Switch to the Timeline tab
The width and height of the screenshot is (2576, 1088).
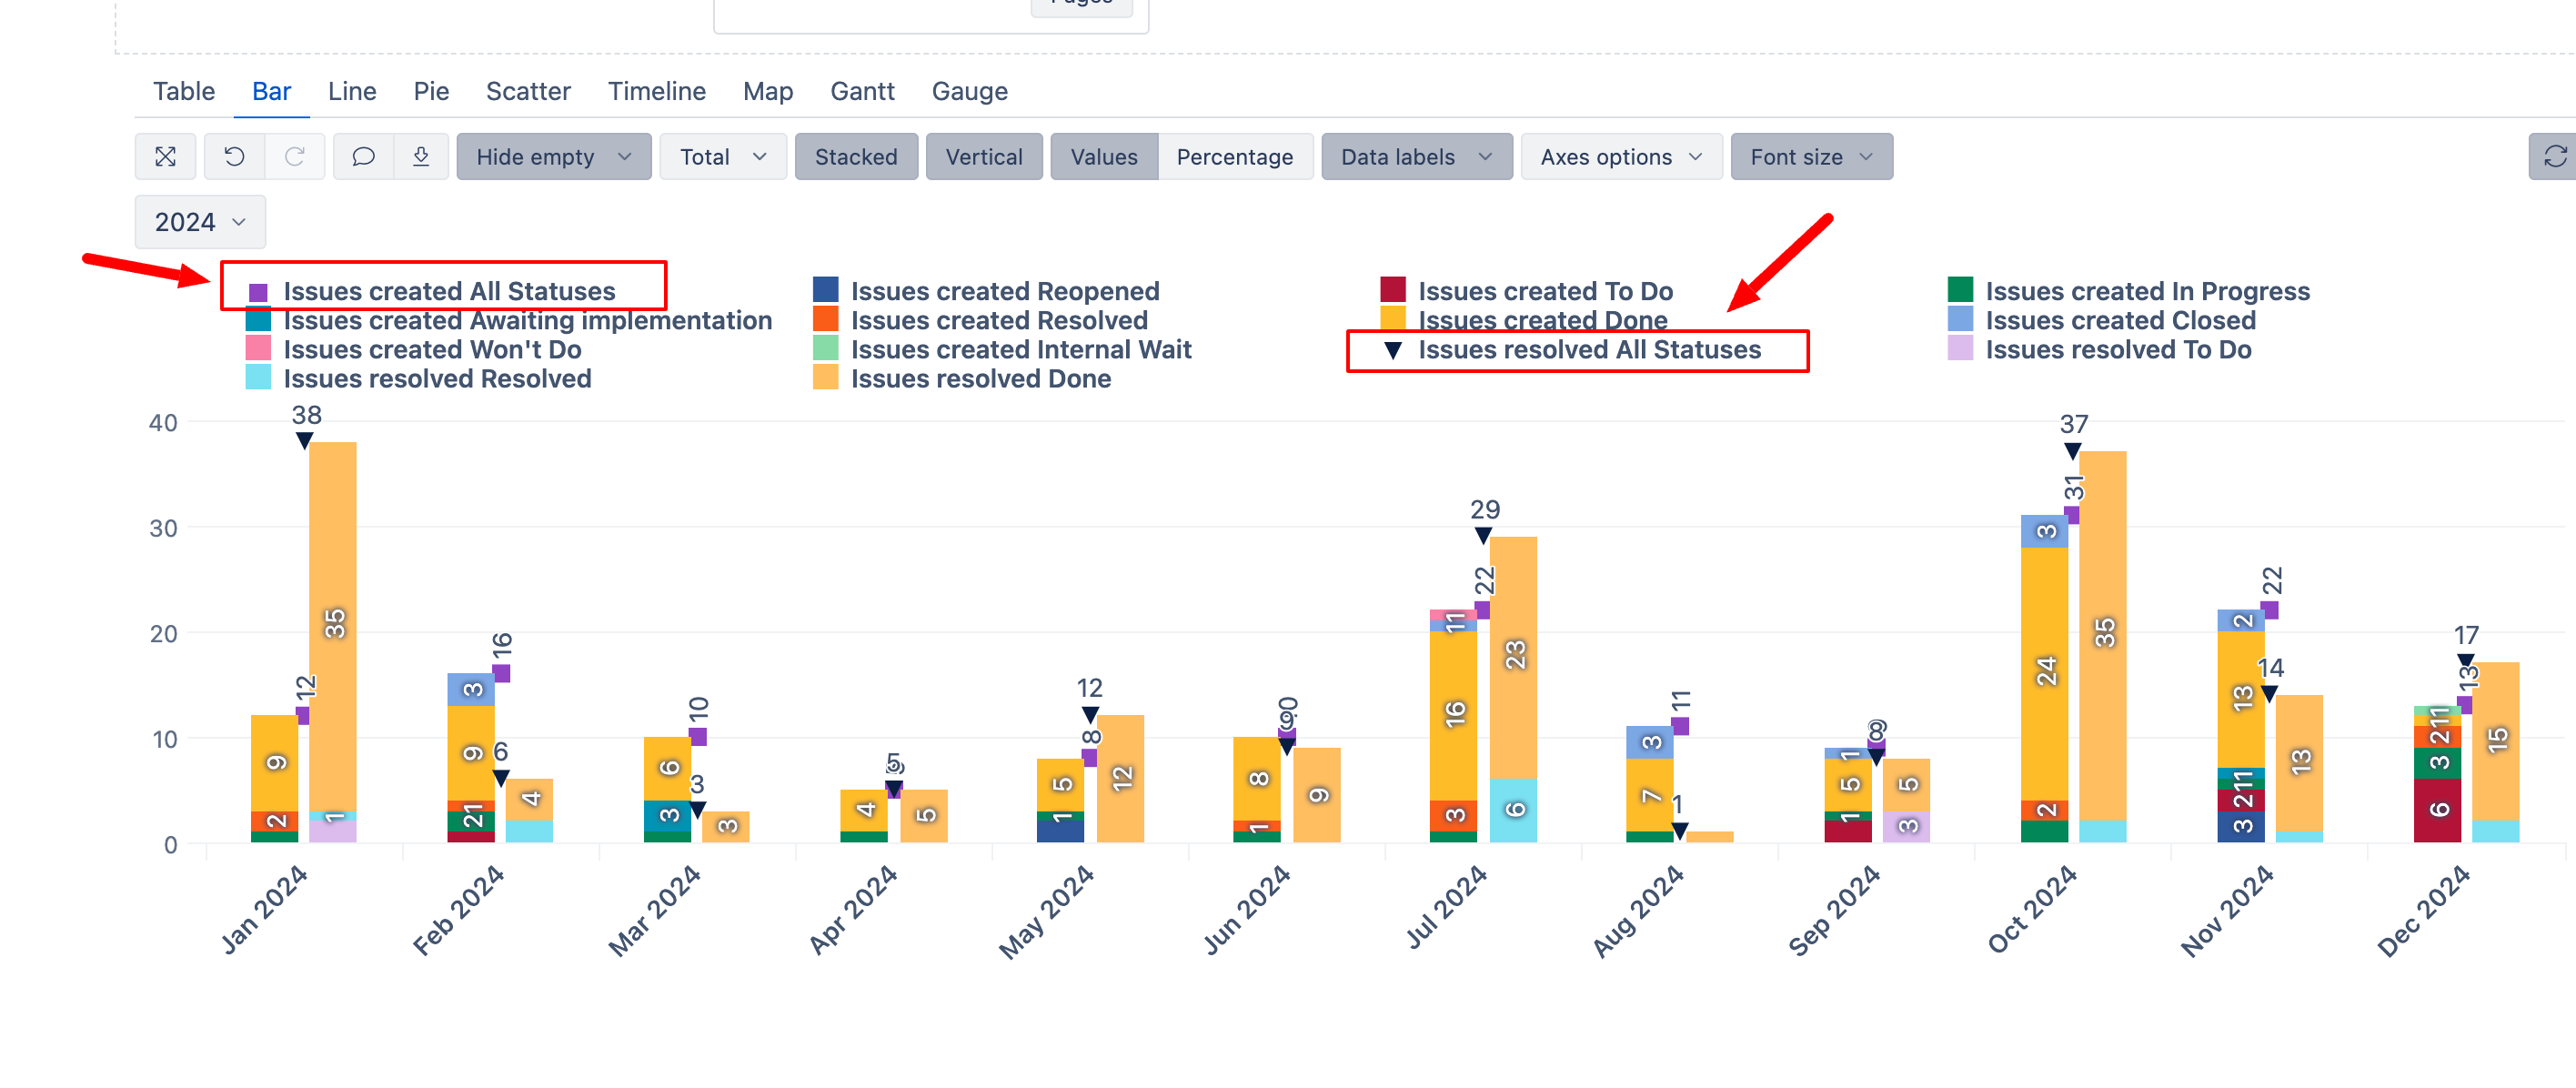click(656, 91)
